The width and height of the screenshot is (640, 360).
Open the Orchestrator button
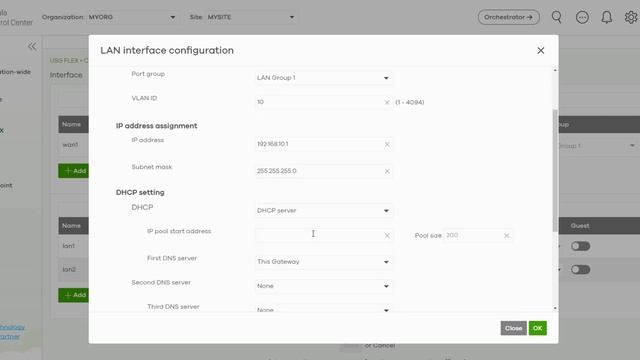509,17
